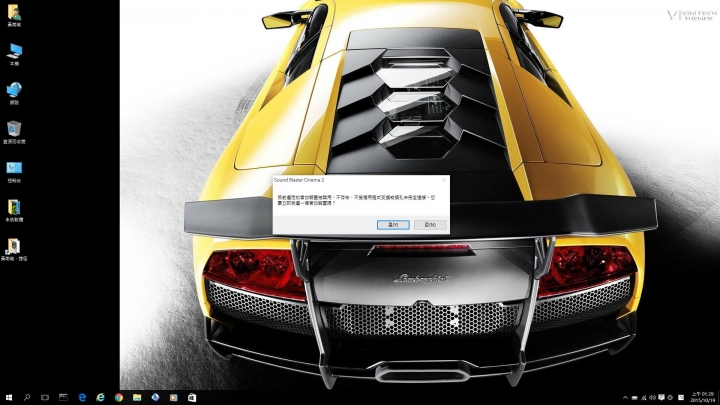Open the Network desktop icon
Image resolution: width=720 pixels, height=405 pixels.
[14, 93]
